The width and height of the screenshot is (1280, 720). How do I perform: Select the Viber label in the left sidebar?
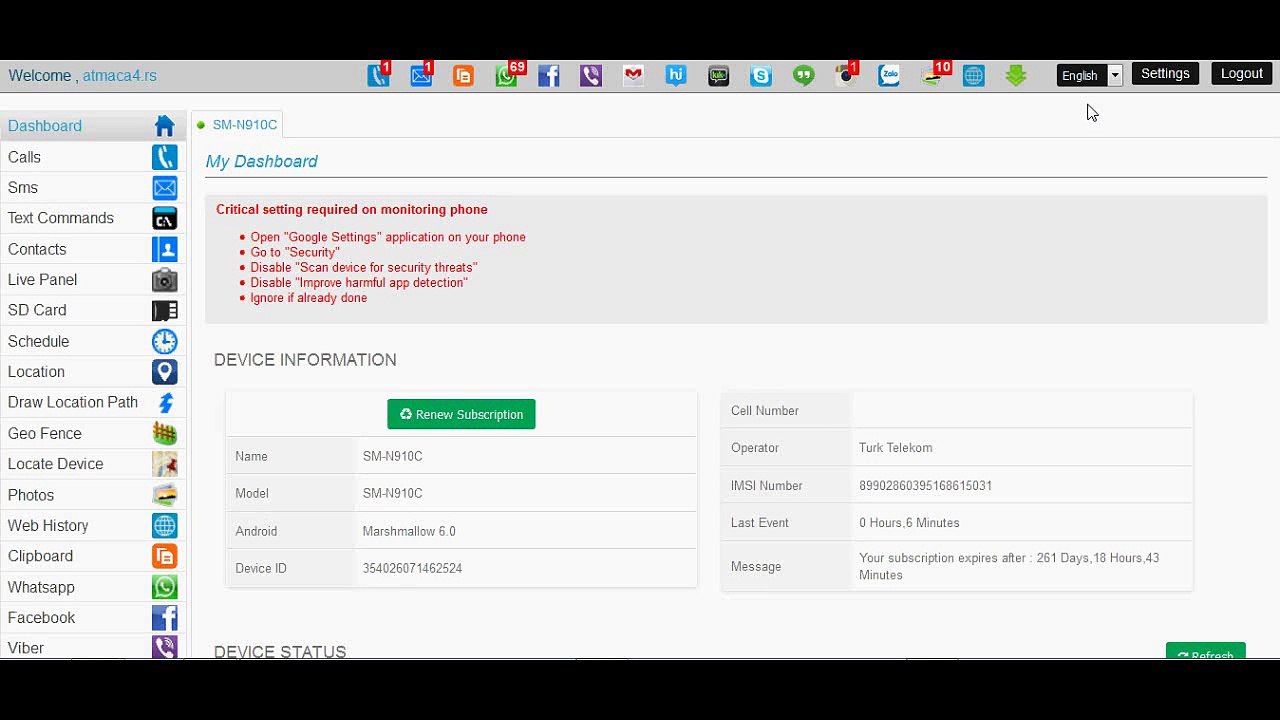26,648
